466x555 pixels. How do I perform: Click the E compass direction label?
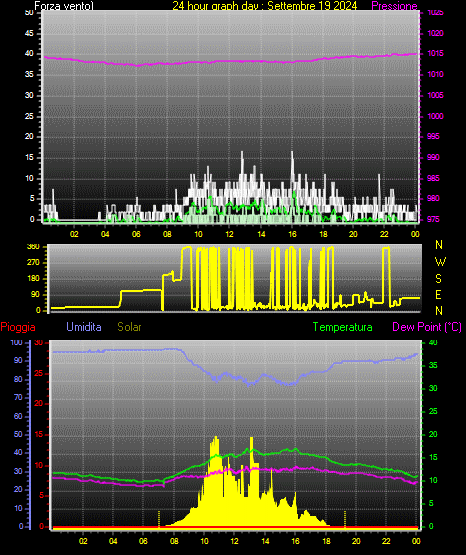pyautogui.click(x=438, y=294)
